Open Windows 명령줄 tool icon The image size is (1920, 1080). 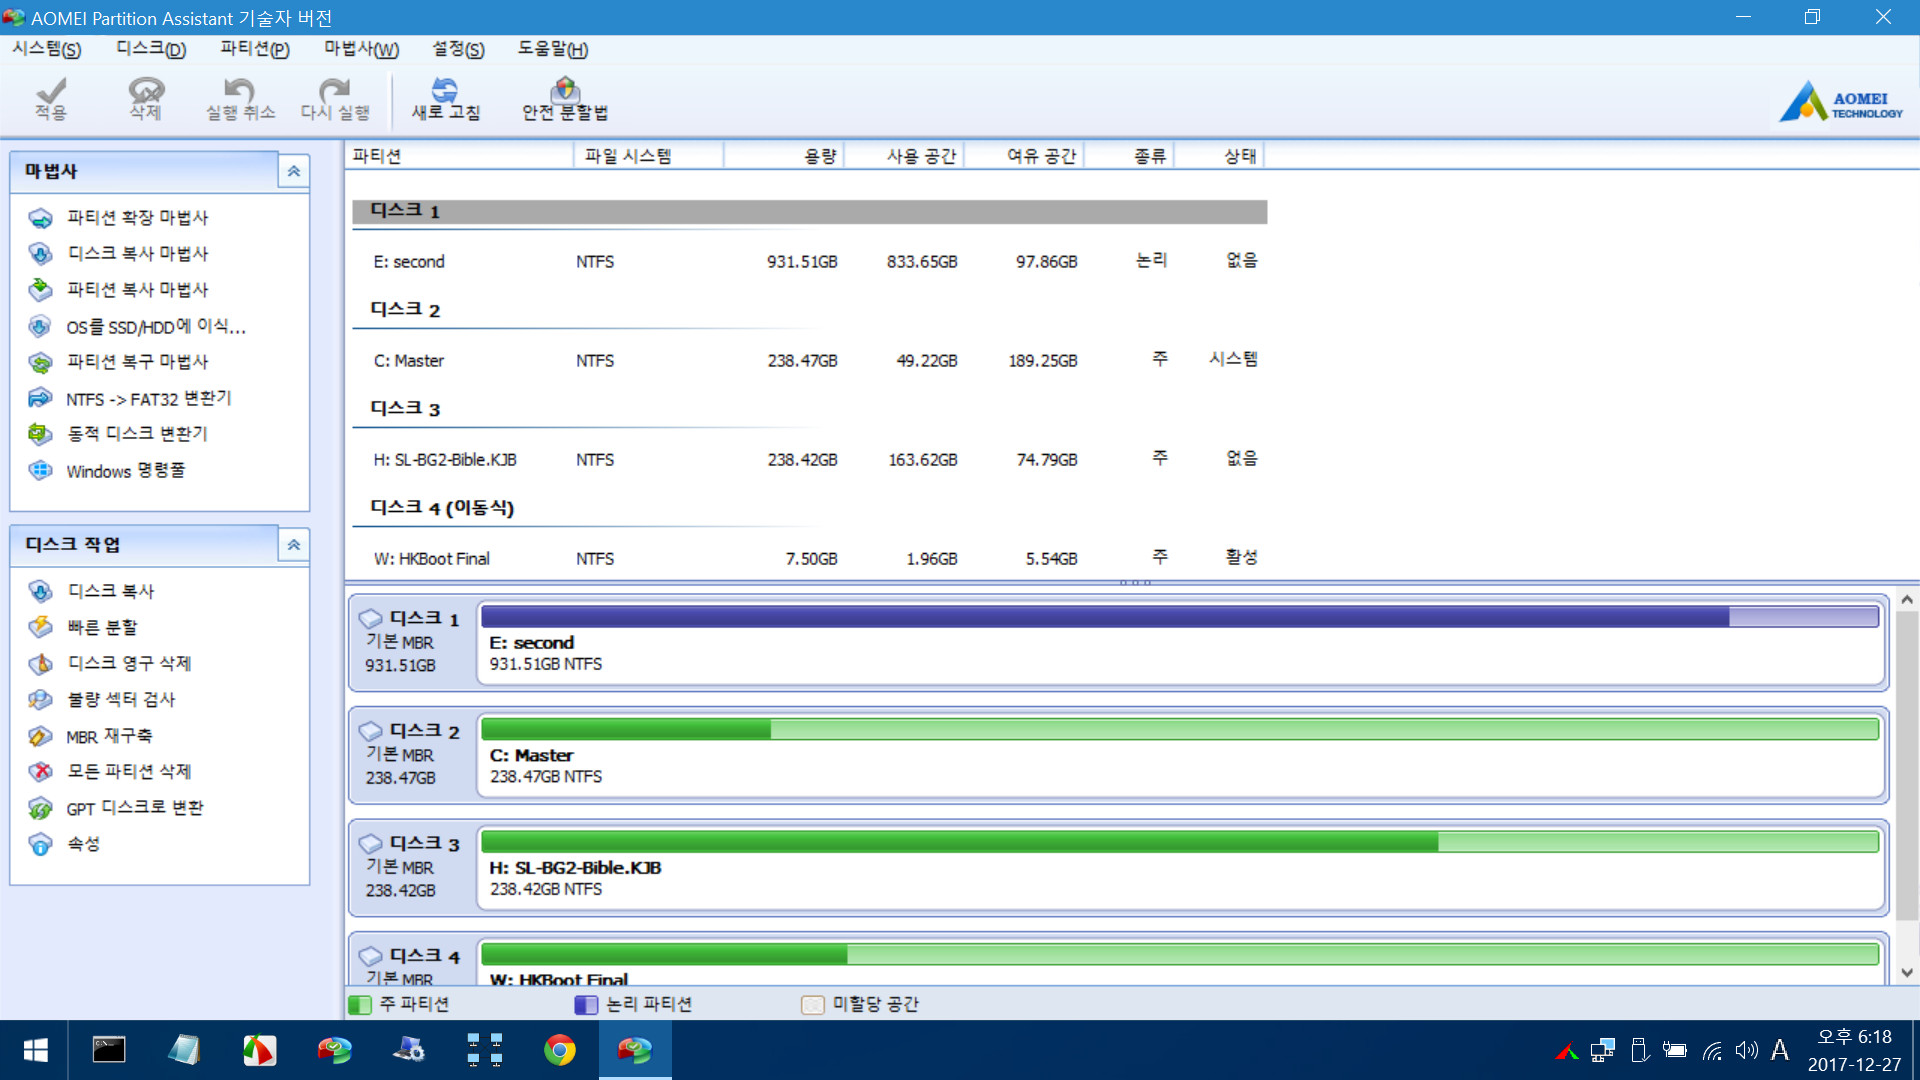pyautogui.click(x=40, y=470)
